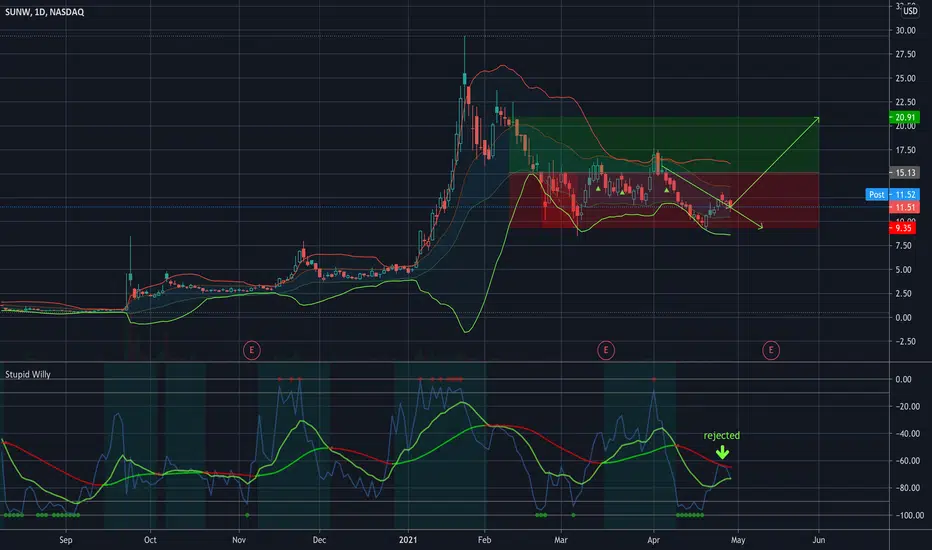
Task: Click the Dec label on time axis
Action: click(x=319, y=540)
